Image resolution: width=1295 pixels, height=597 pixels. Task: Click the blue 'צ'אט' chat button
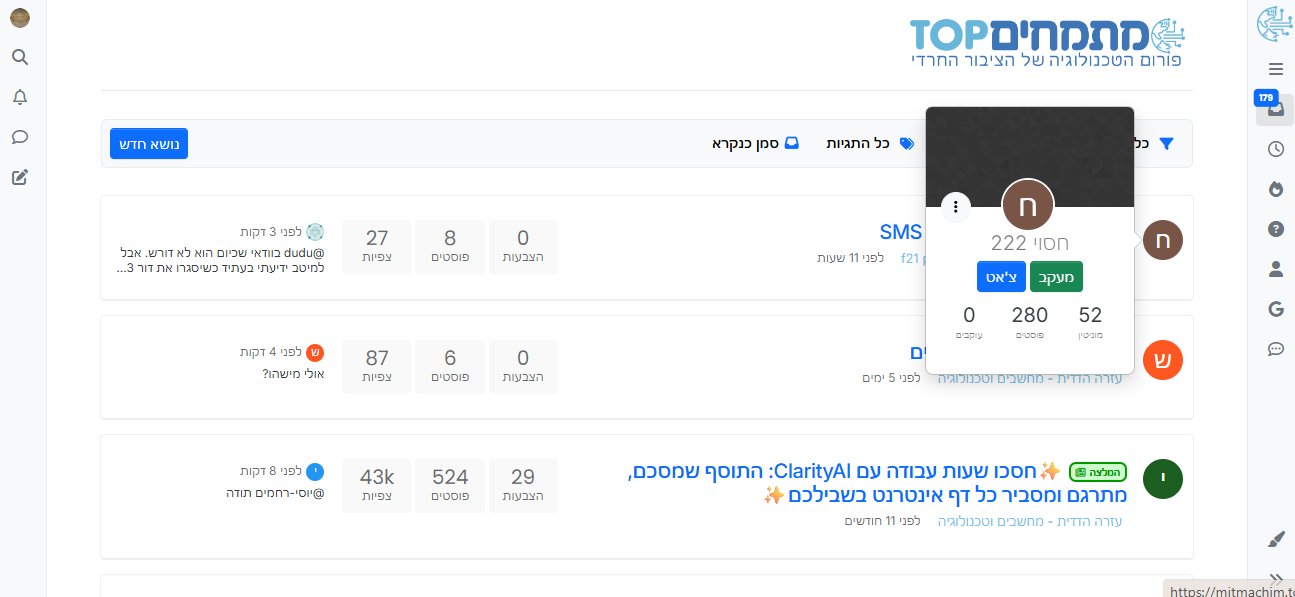coord(1001,276)
